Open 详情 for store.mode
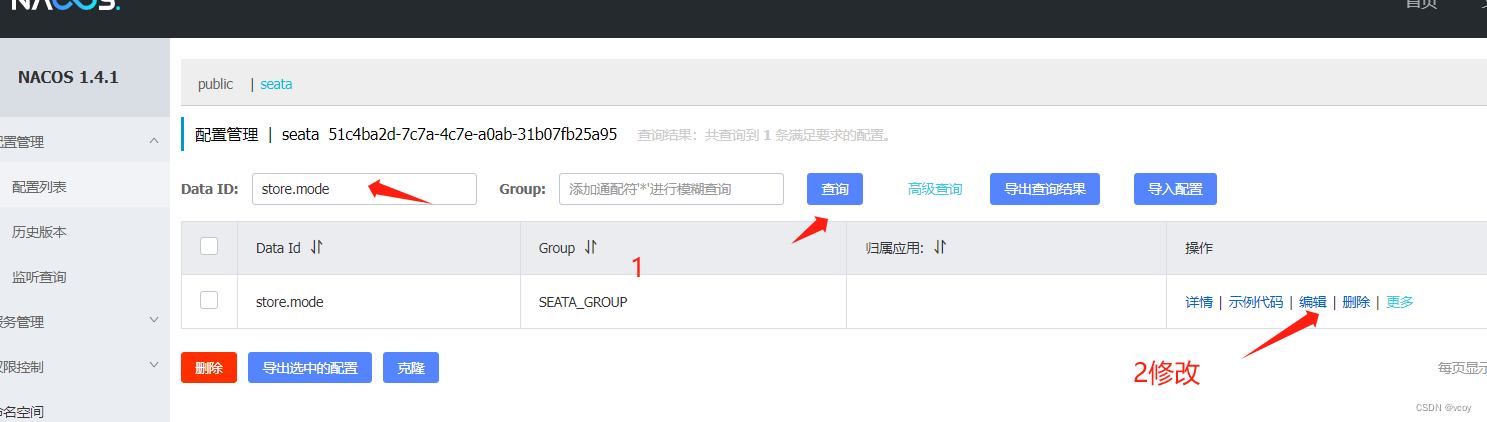Image resolution: width=1487 pixels, height=422 pixels. [1199, 302]
